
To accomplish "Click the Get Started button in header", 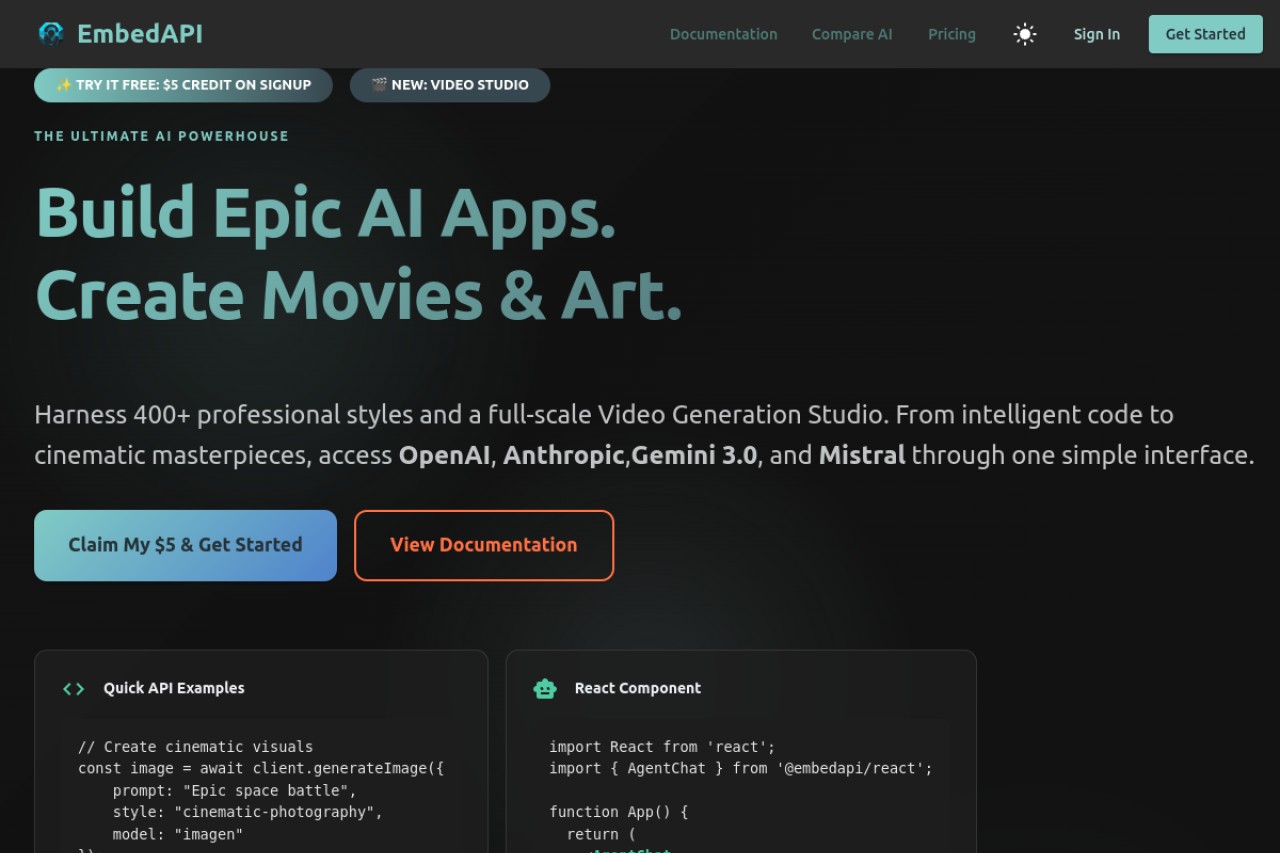I will pyautogui.click(x=1206, y=34).
